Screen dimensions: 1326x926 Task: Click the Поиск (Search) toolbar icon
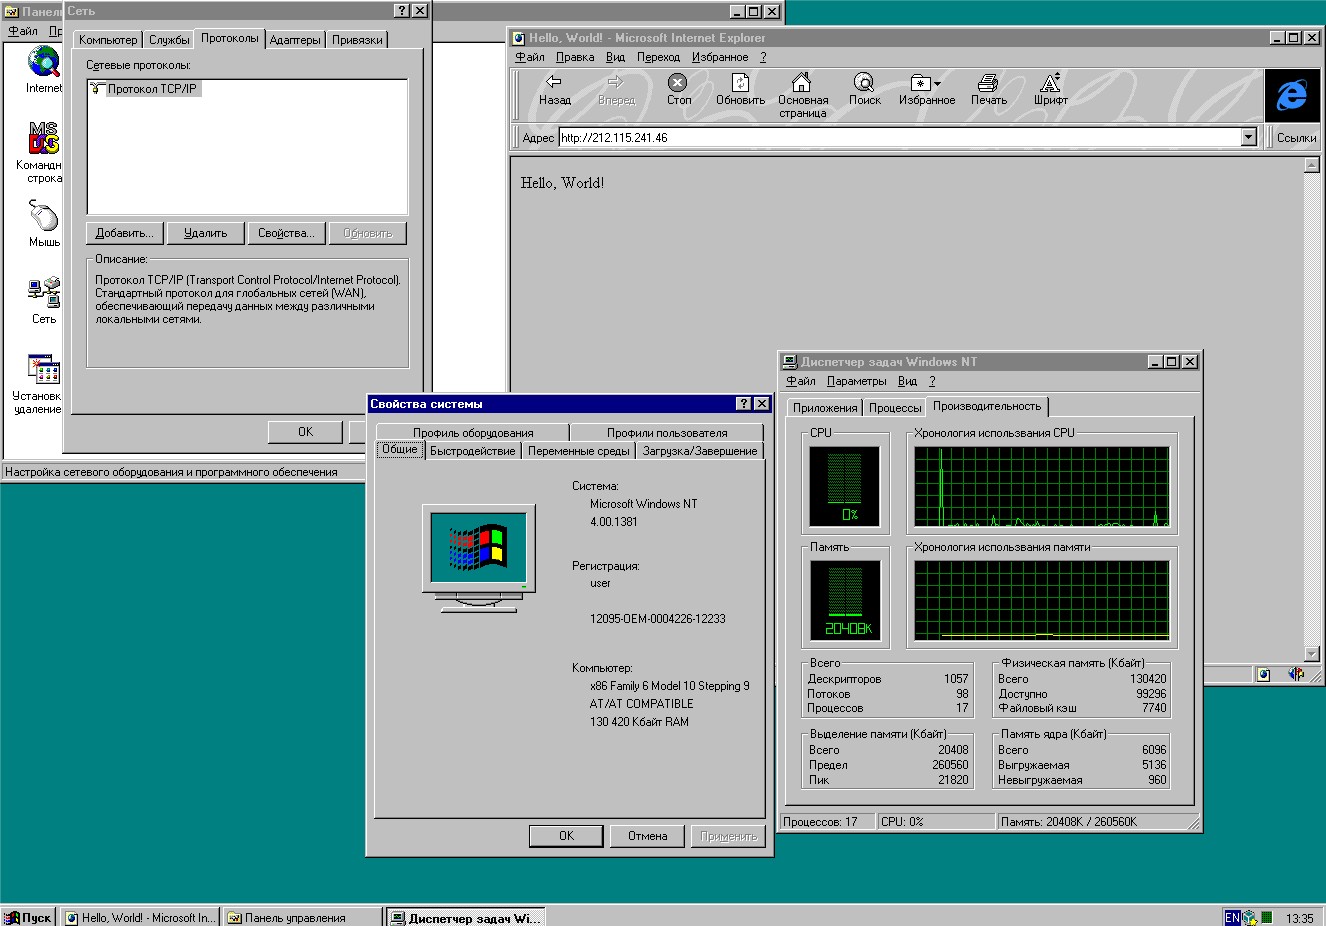(864, 89)
